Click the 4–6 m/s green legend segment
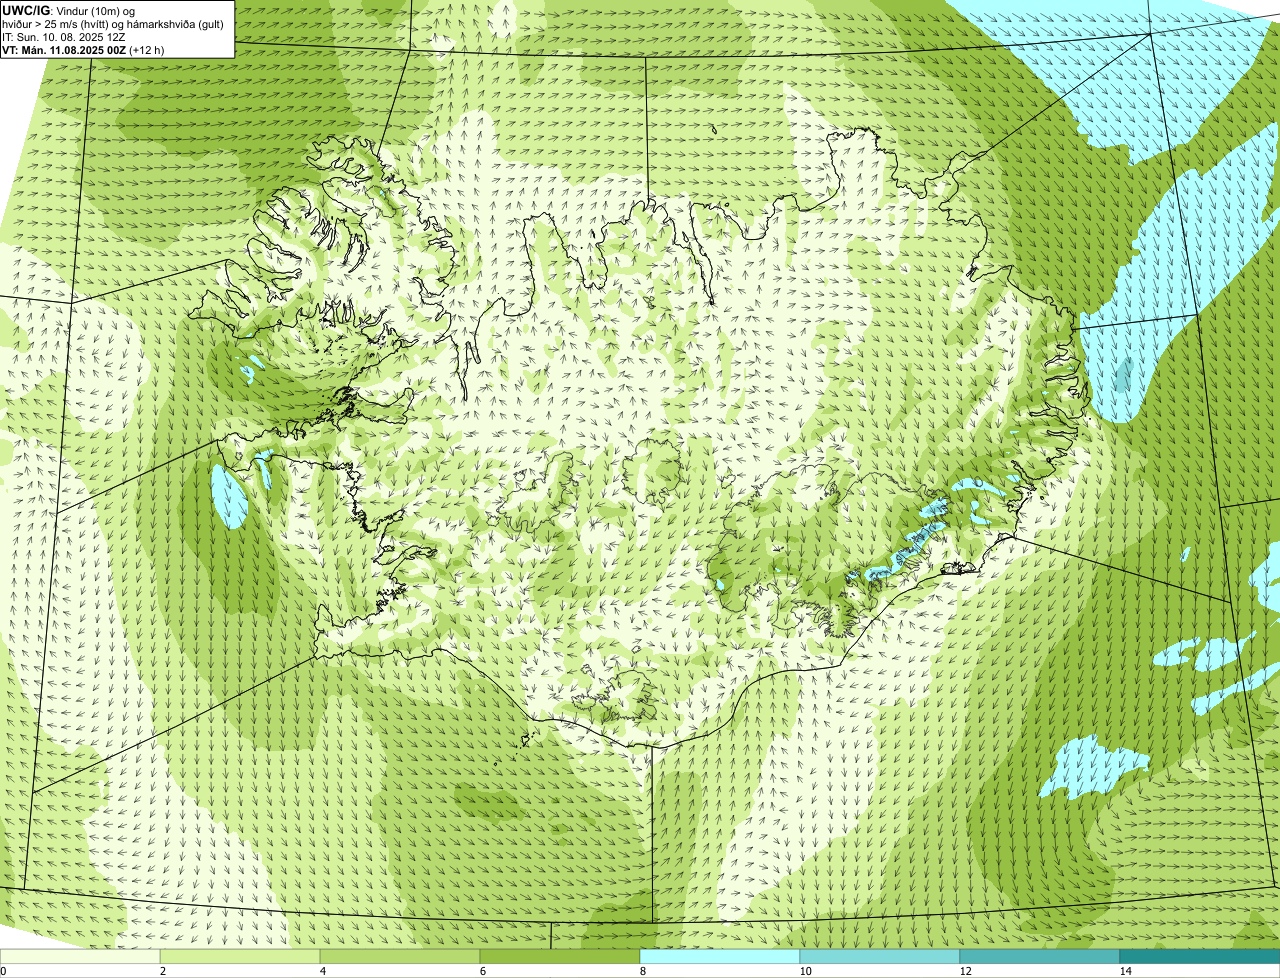Image resolution: width=1280 pixels, height=978 pixels. tap(400, 957)
